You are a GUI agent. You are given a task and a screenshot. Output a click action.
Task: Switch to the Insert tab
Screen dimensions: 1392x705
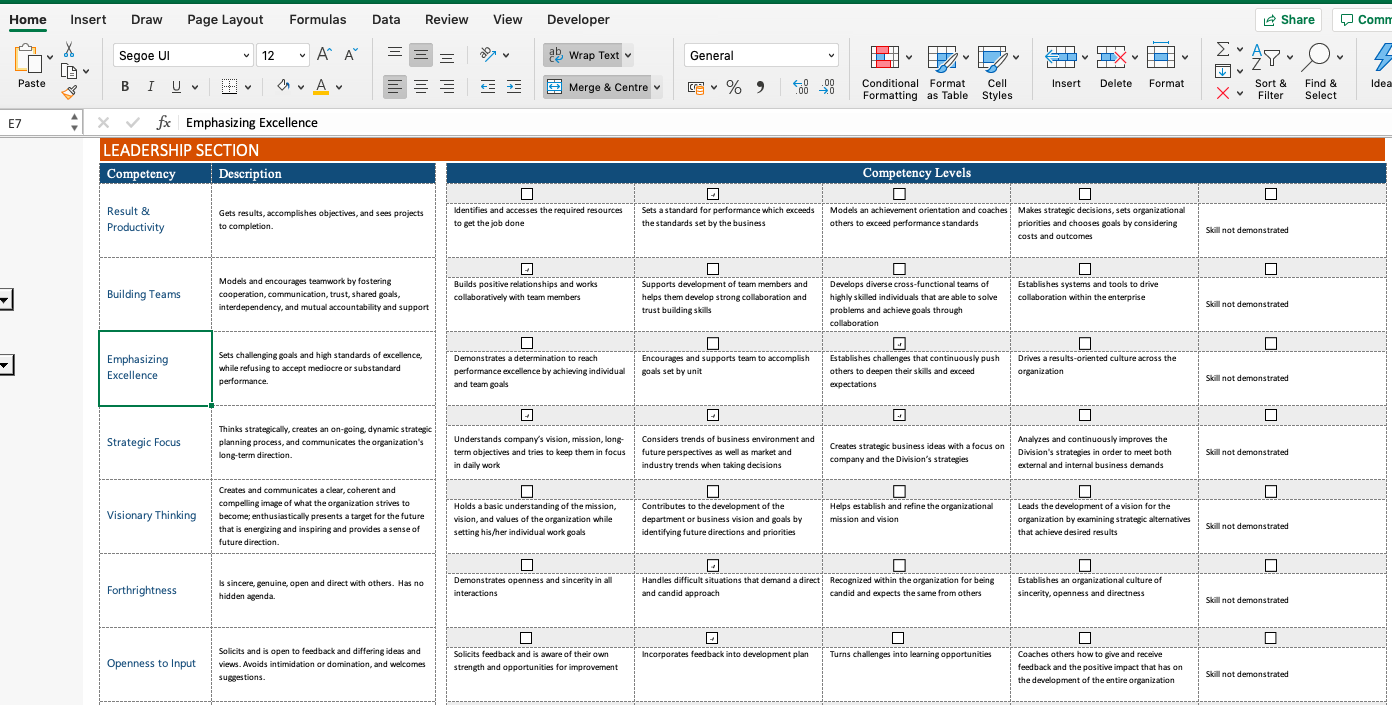pos(88,19)
